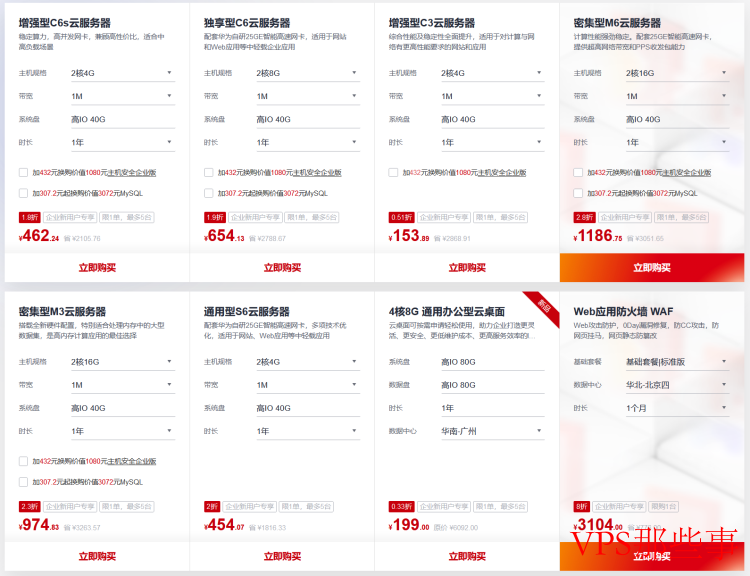750x576 pixels.
Task: Expand 带宽 dropdown for 密集型M3 server
Action: coord(123,385)
